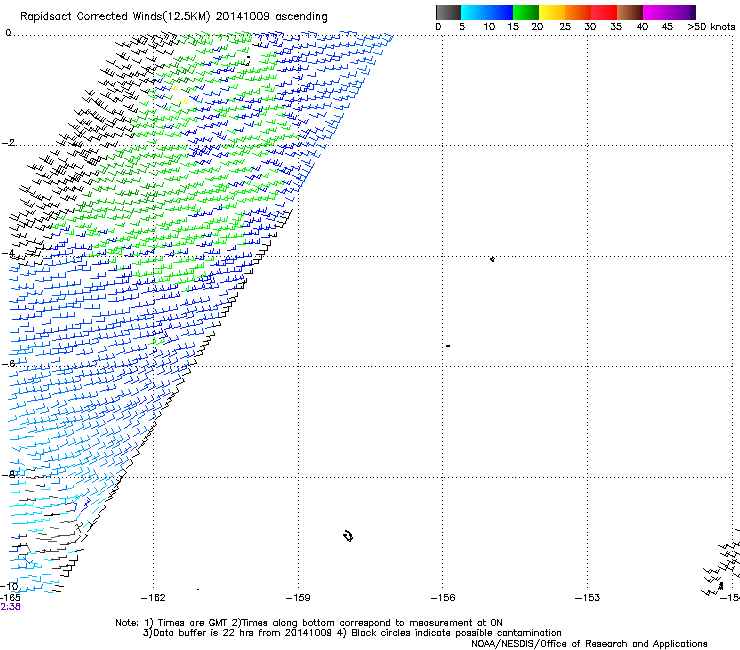Click the dark purple >50 knots legend segment

pyautogui.click(x=692, y=12)
